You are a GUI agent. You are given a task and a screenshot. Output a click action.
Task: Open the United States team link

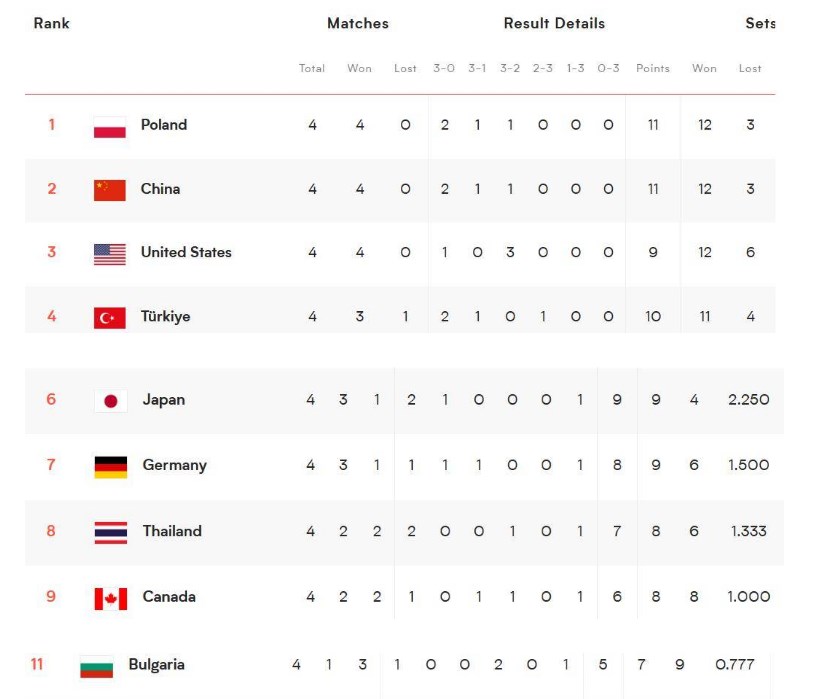point(186,252)
